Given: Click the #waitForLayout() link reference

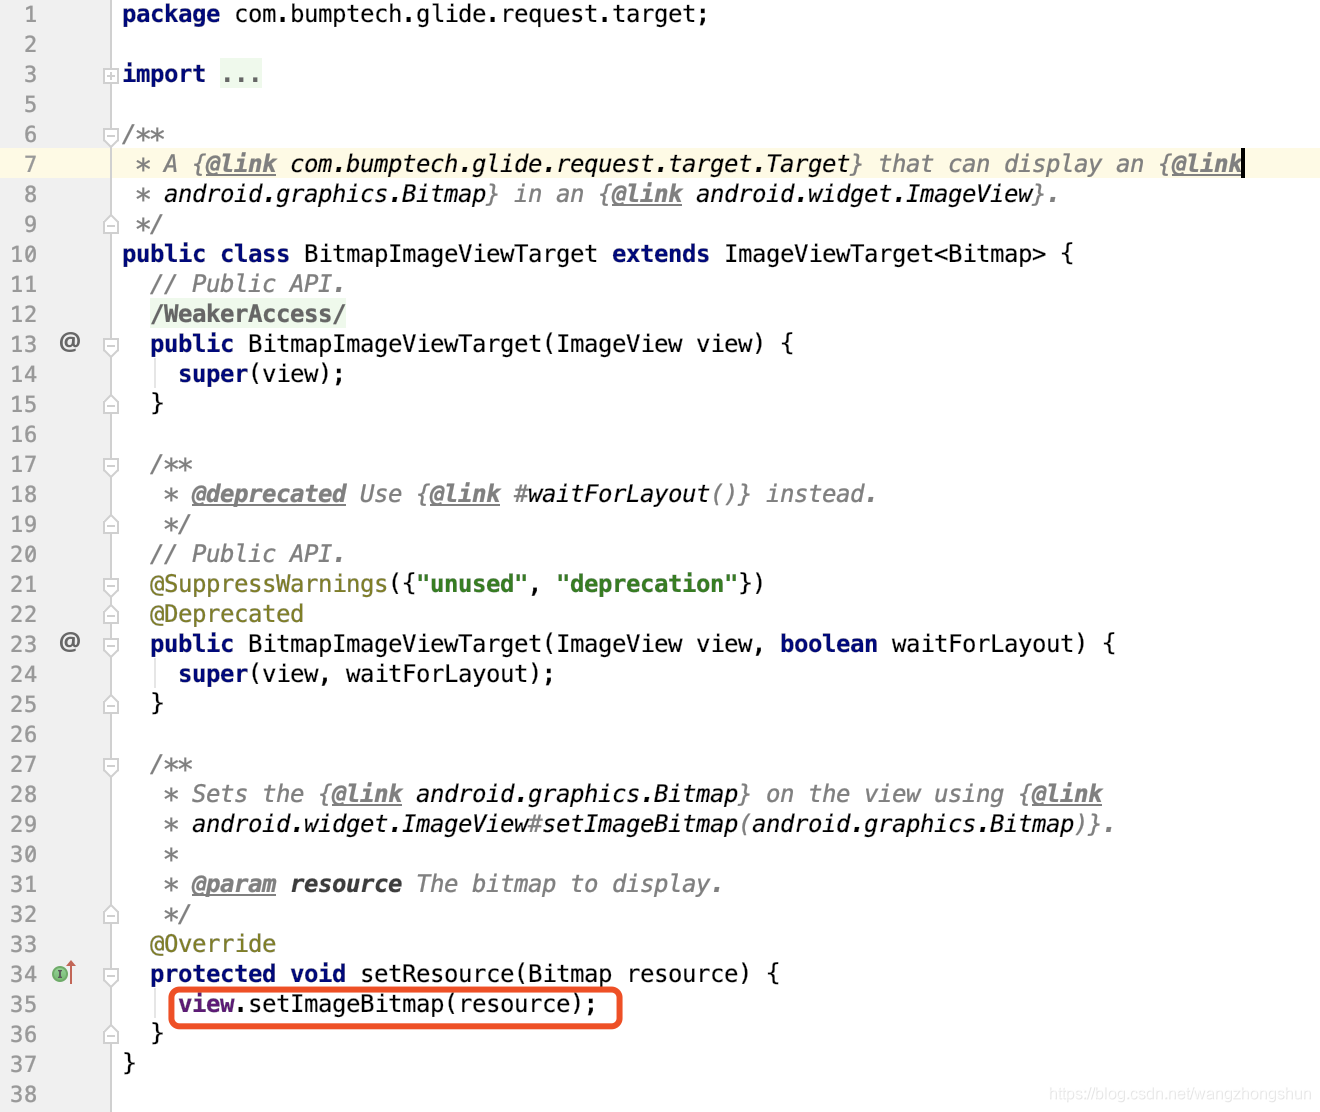Looking at the screenshot, I should (x=632, y=494).
